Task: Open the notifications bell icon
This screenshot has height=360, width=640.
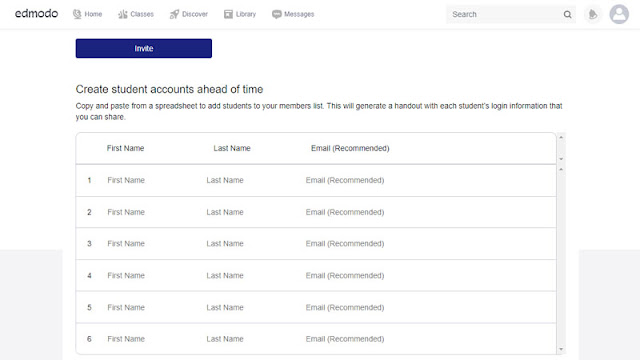Action: (593, 14)
